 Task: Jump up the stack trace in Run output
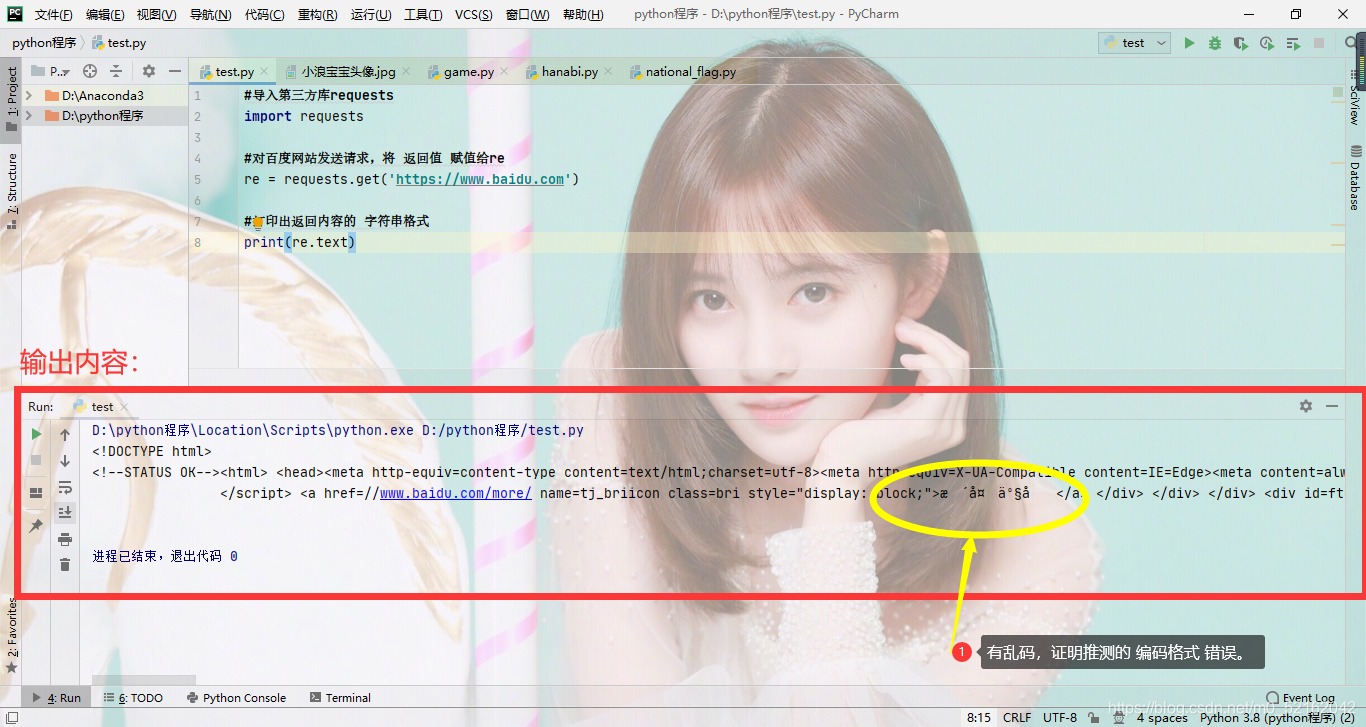tap(65, 434)
